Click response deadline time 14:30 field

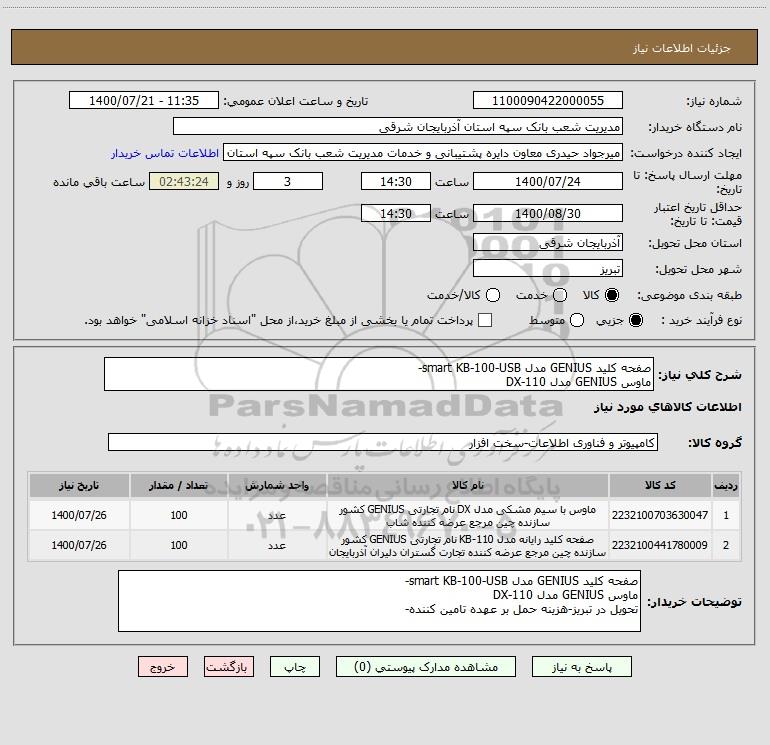click(x=396, y=181)
